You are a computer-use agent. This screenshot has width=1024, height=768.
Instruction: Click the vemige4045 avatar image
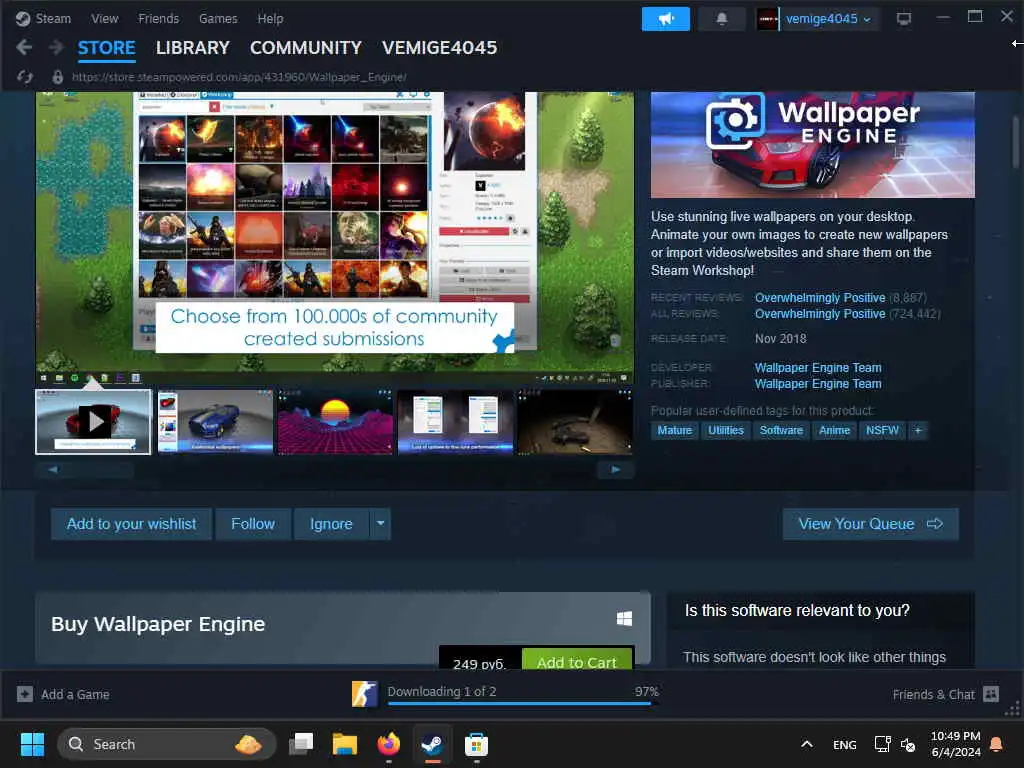pyautogui.click(x=767, y=19)
